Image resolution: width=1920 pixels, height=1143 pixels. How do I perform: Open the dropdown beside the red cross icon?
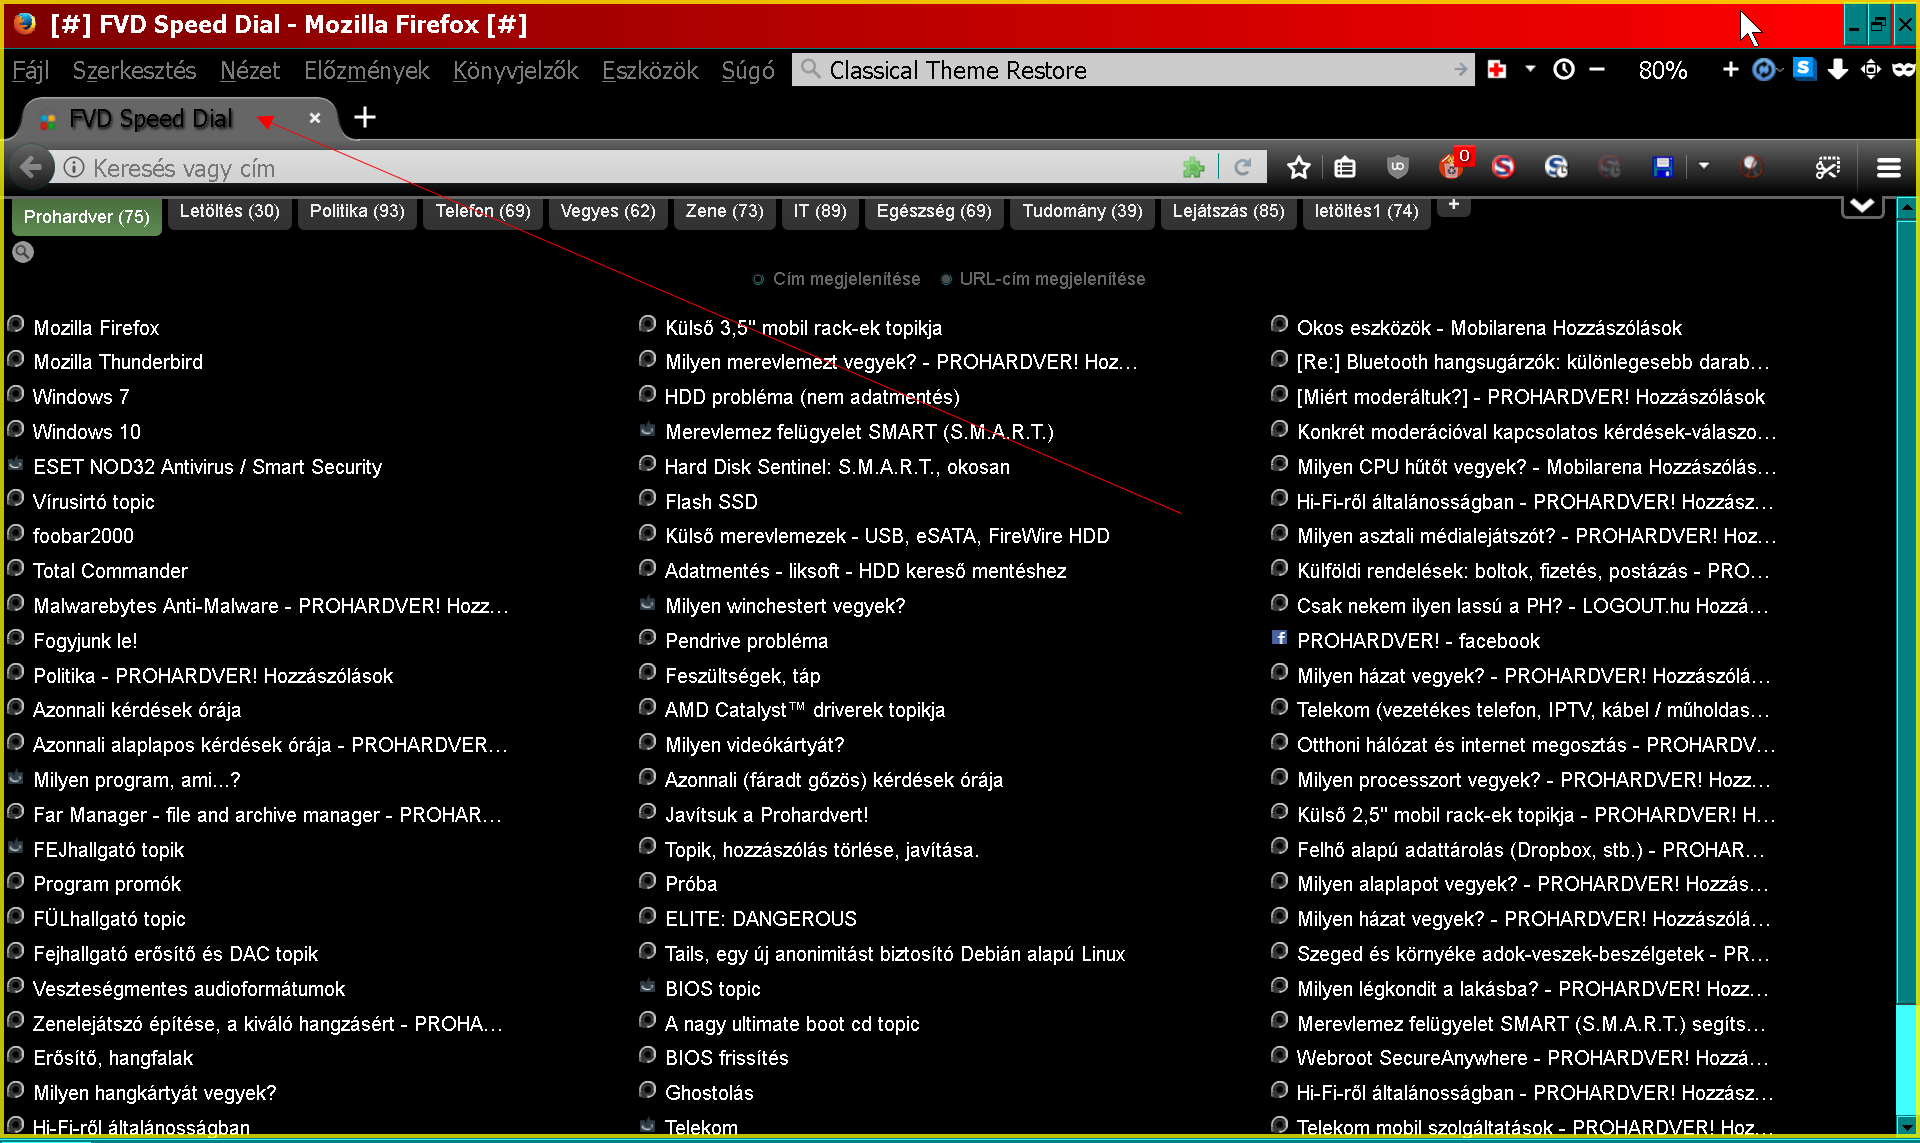click(x=1530, y=69)
